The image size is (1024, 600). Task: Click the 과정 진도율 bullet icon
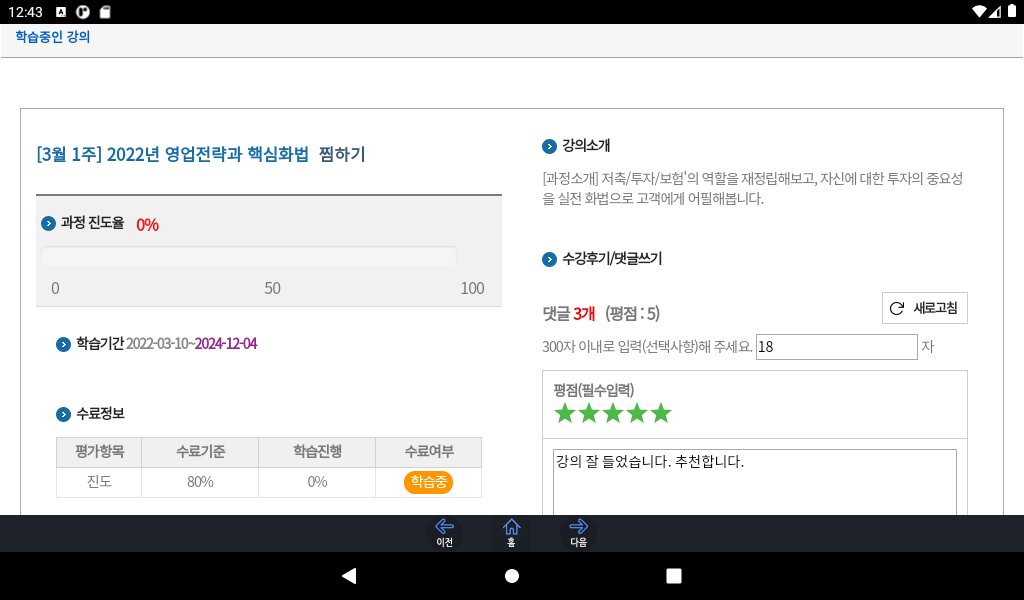48,224
